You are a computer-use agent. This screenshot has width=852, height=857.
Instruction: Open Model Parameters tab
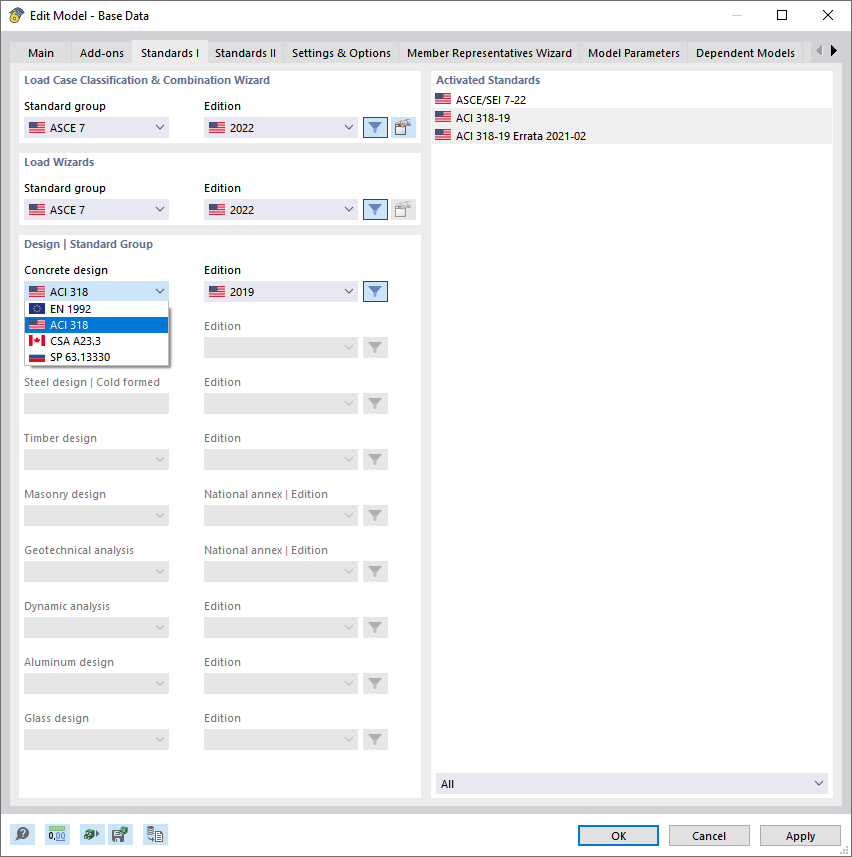tap(633, 53)
